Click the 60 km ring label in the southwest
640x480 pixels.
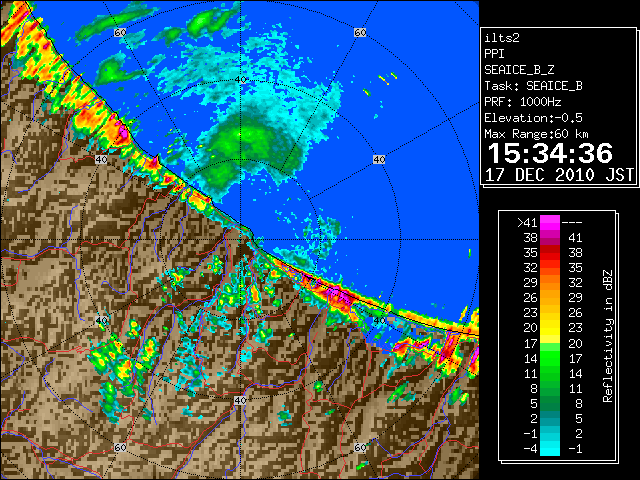(120, 447)
